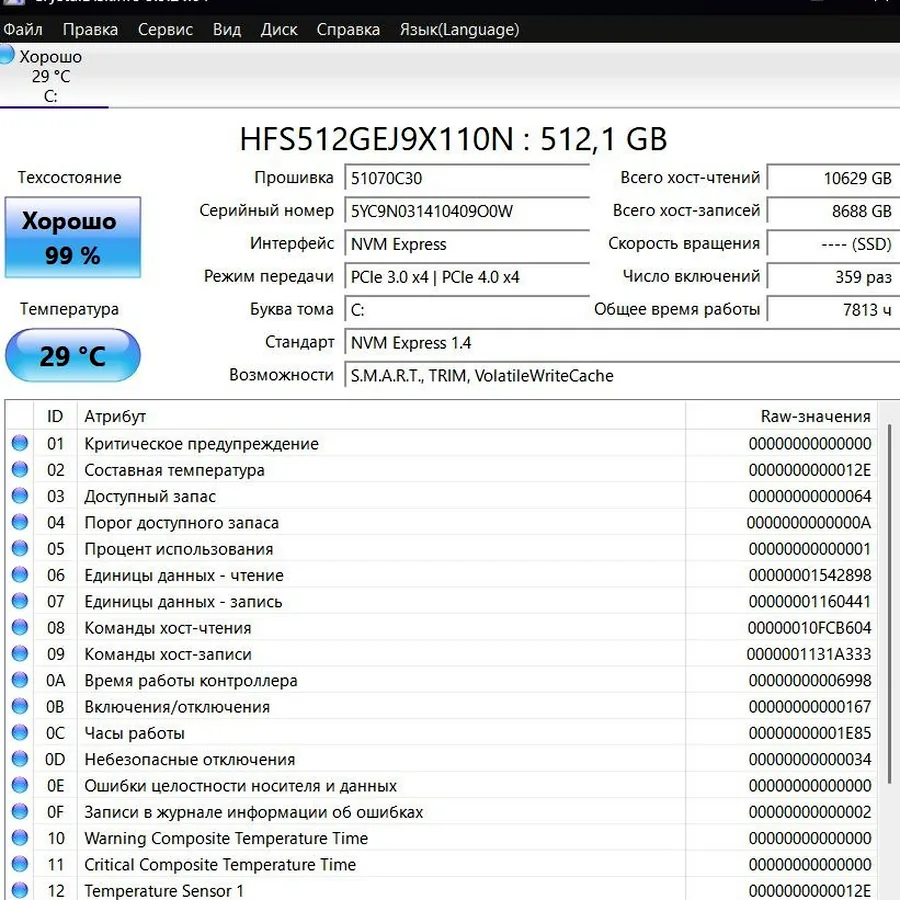Click the status orb for attribute 08
This screenshot has height=900, width=900.
pos(20,627)
